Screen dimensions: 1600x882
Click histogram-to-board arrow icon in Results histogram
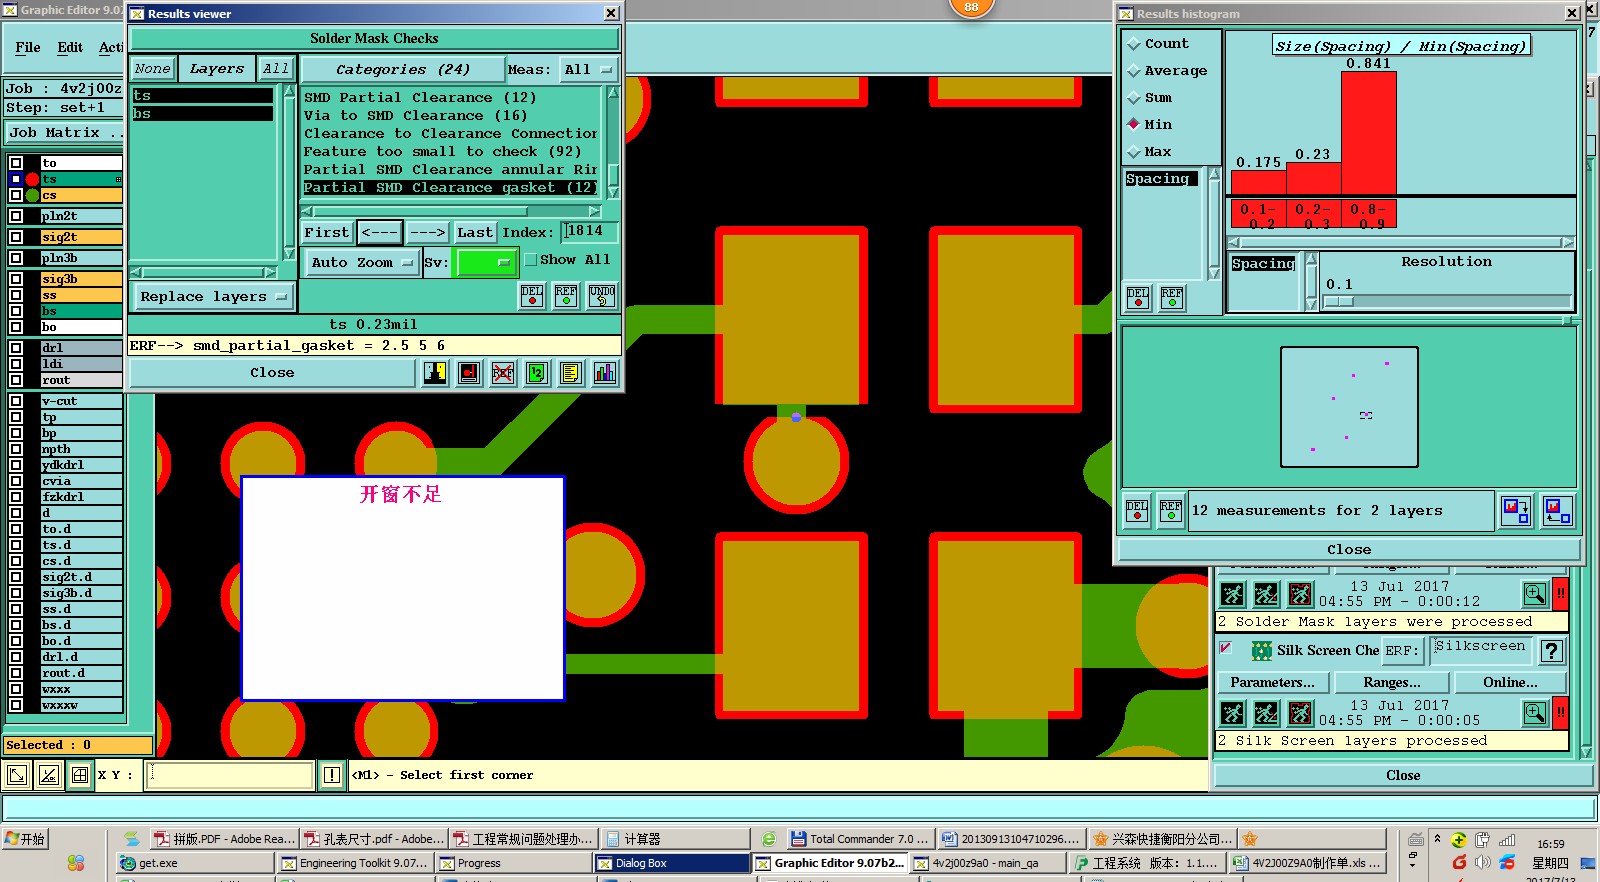[x=1516, y=511]
